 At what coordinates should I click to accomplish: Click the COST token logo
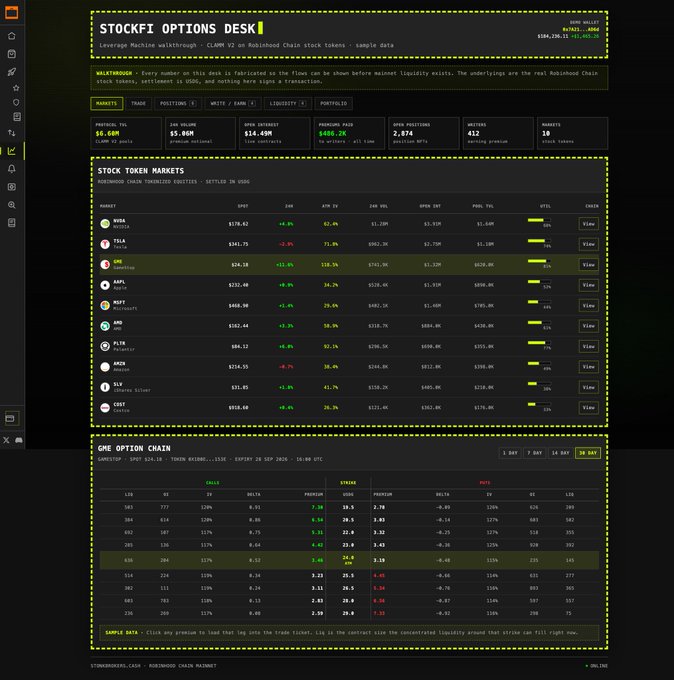(x=105, y=408)
